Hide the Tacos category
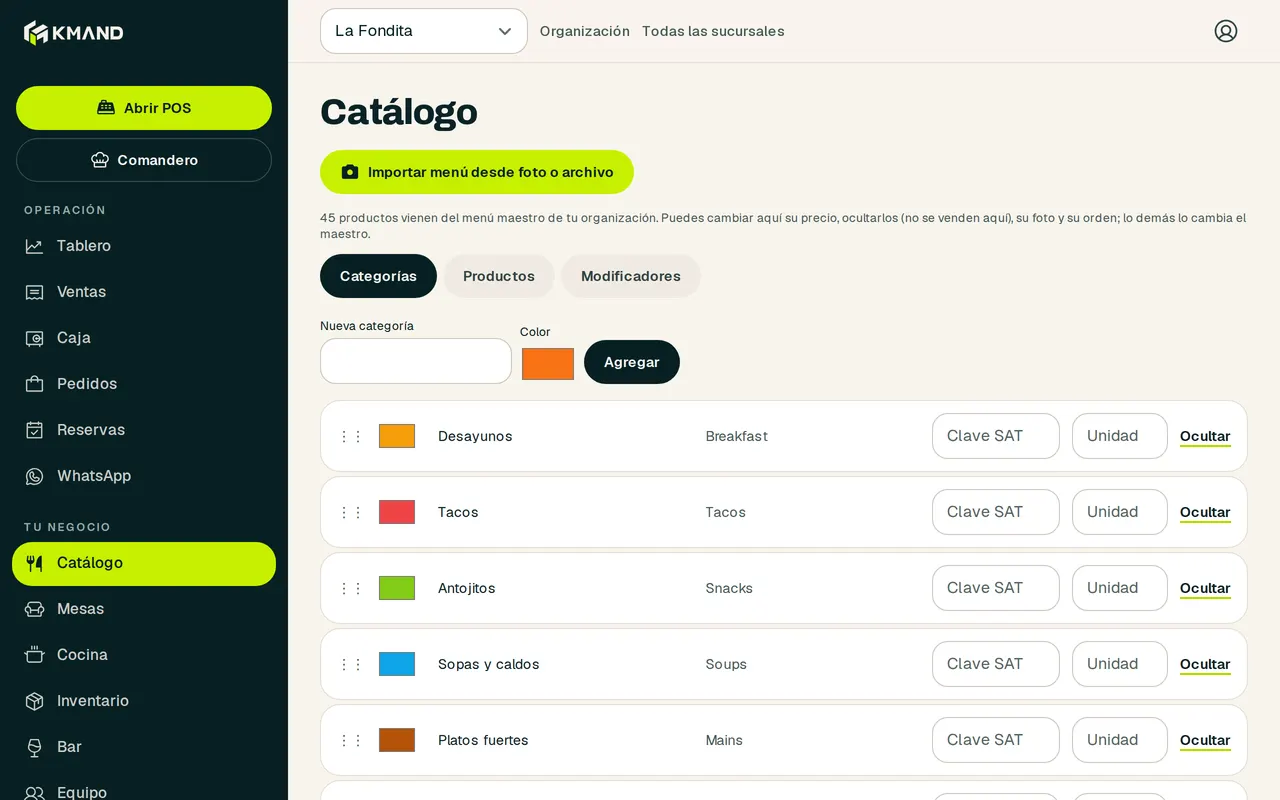The width and height of the screenshot is (1280, 800). [x=1205, y=512]
